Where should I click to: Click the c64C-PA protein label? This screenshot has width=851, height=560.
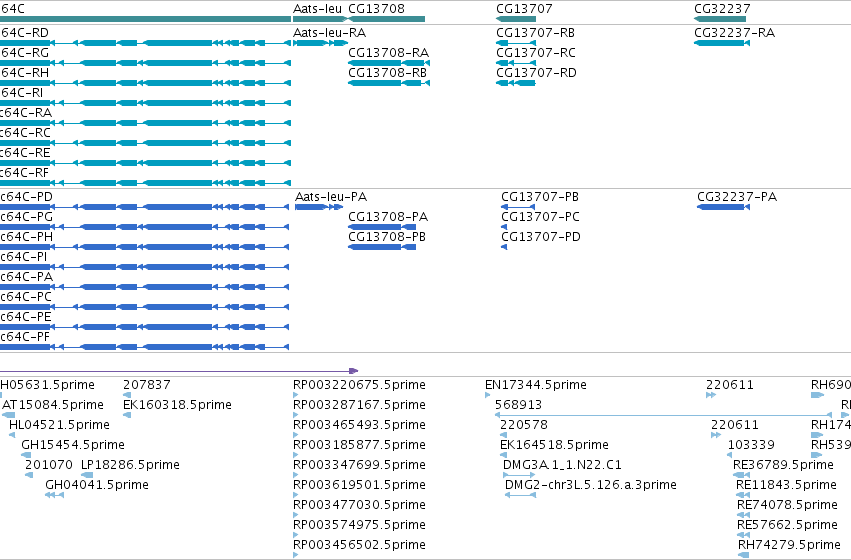(x=27, y=277)
